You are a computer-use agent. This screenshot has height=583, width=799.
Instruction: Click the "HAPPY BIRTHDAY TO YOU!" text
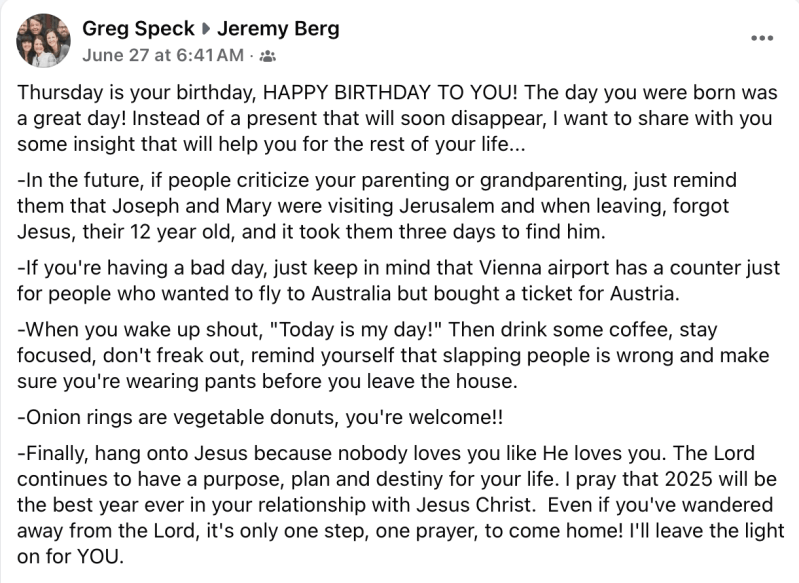click(x=393, y=92)
